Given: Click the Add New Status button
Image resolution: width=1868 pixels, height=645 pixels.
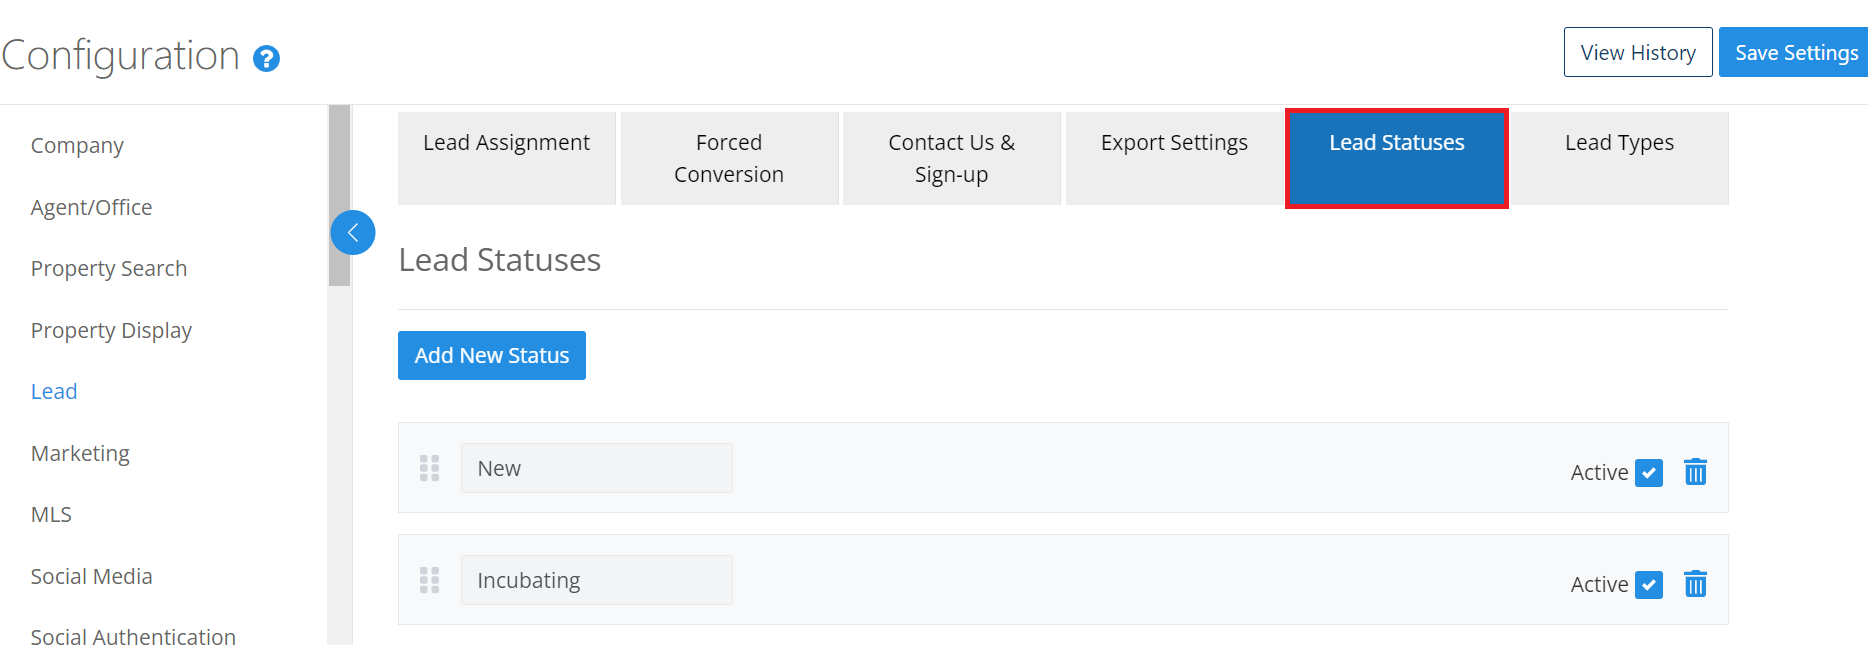Looking at the screenshot, I should tap(491, 355).
